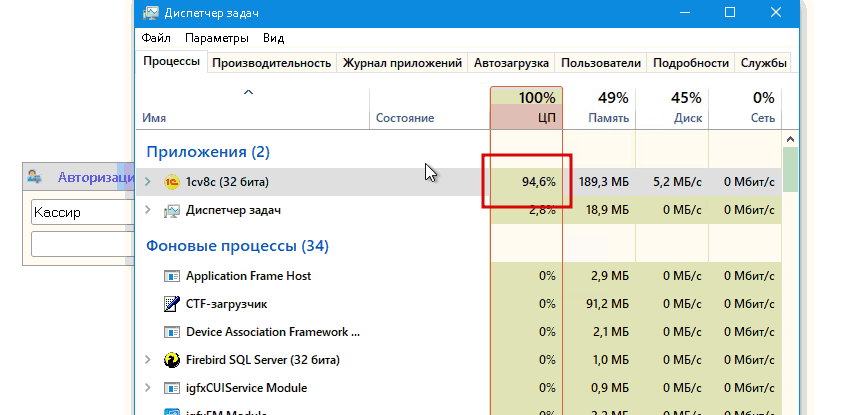This screenshot has width=846, height=415.
Task: Select Firebird SQL Server (32 бита) name
Action: (263, 360)
